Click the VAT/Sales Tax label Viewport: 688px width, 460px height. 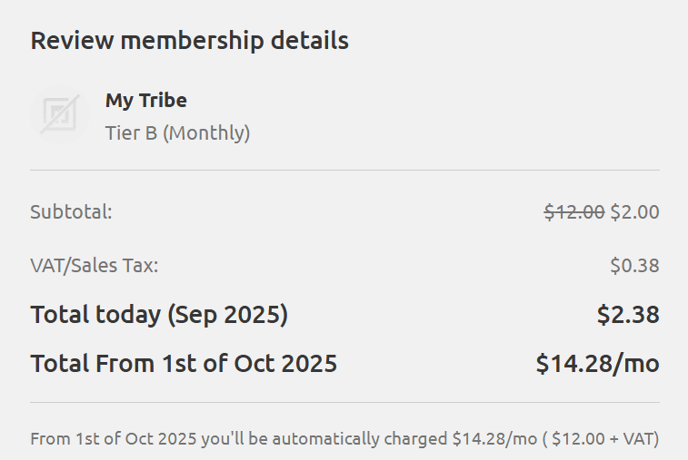94,266
